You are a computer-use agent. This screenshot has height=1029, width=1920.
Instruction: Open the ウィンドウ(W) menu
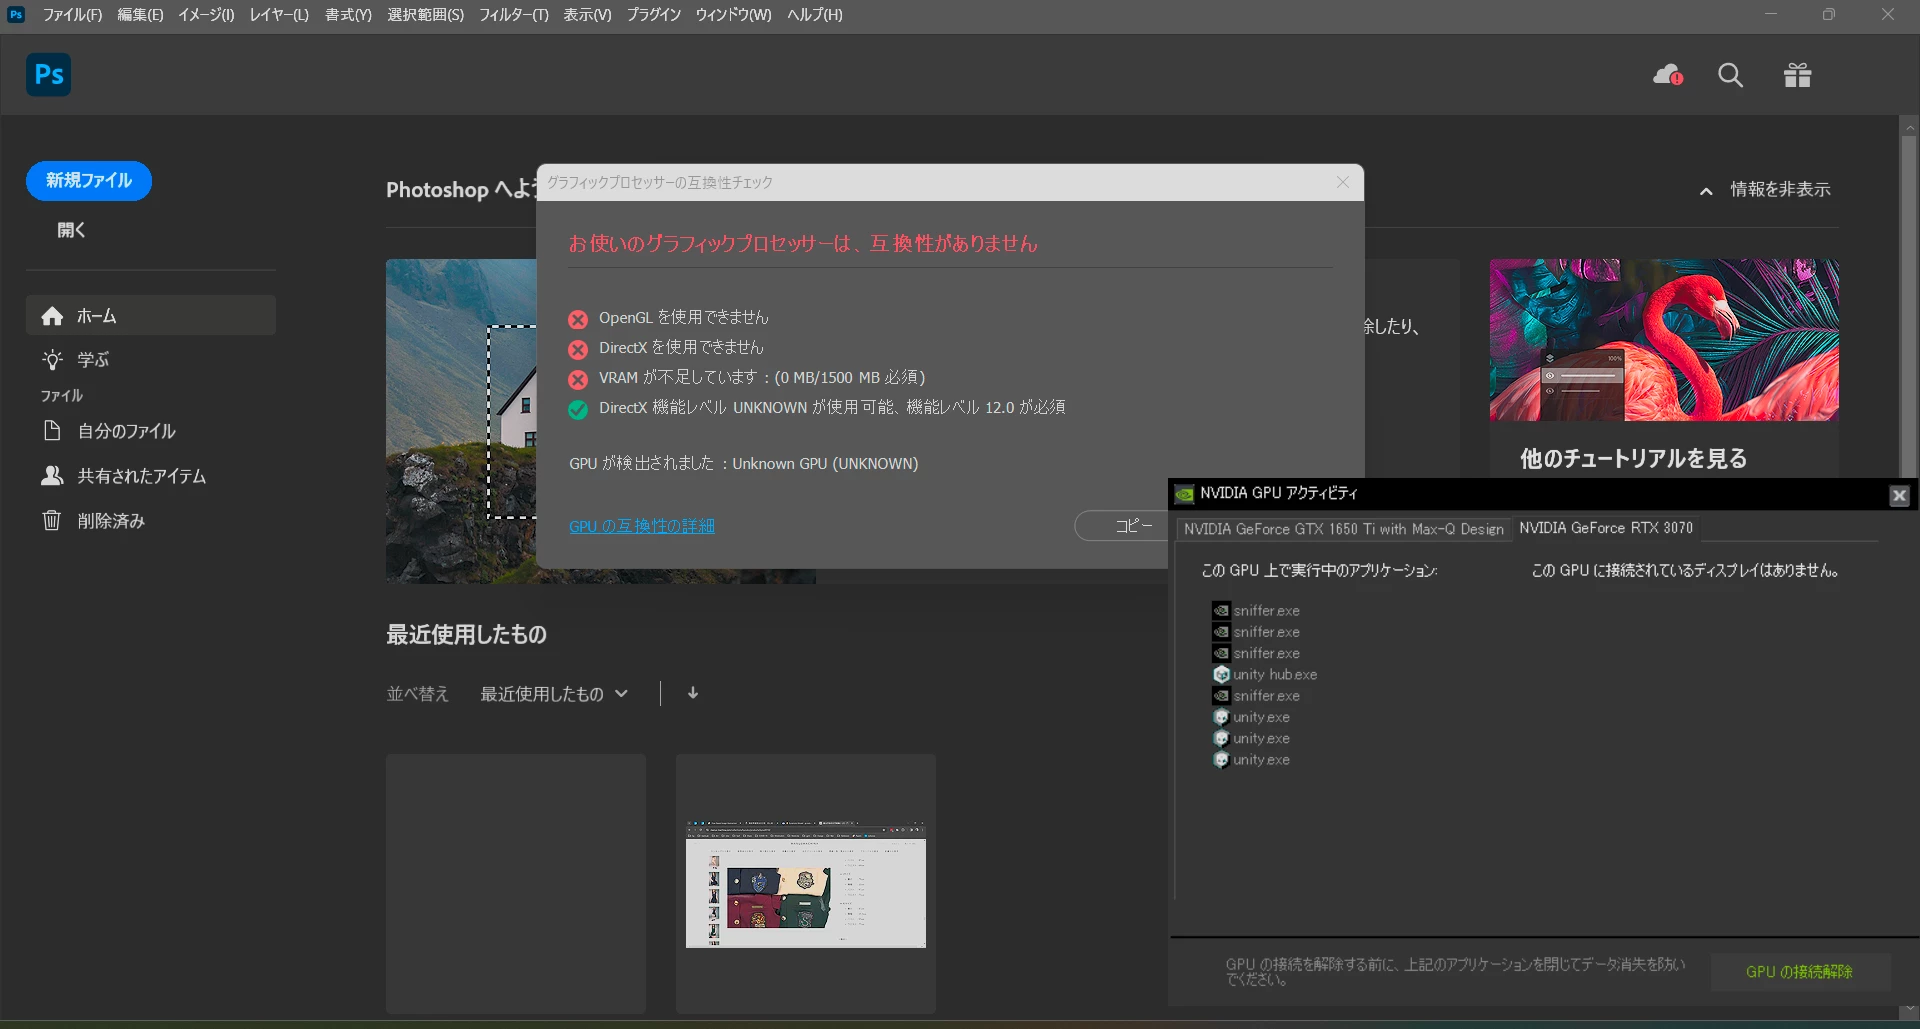(x=733, y=15)
